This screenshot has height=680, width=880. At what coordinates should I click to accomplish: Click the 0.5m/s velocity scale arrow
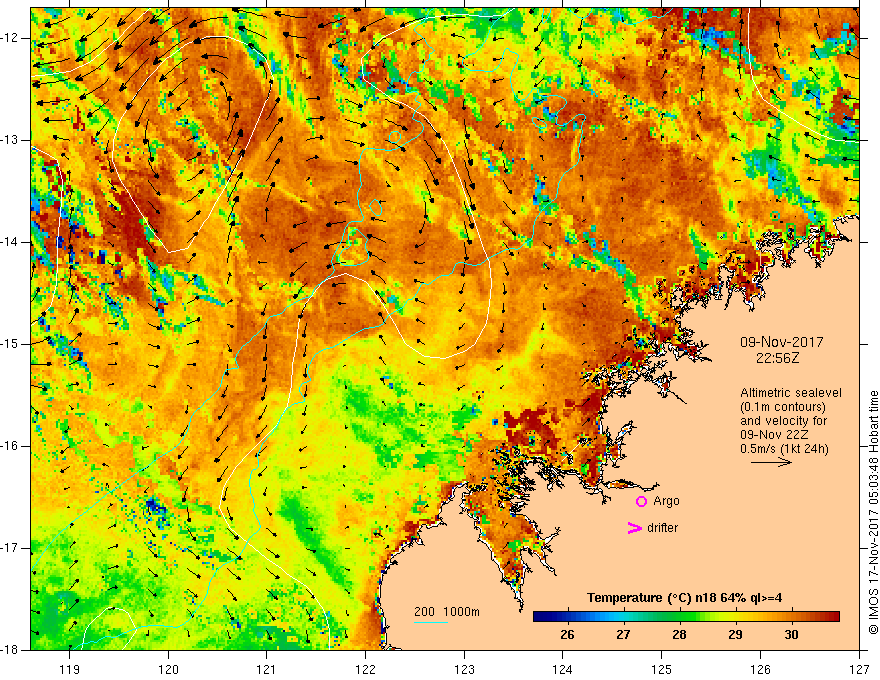click(772, 462)
